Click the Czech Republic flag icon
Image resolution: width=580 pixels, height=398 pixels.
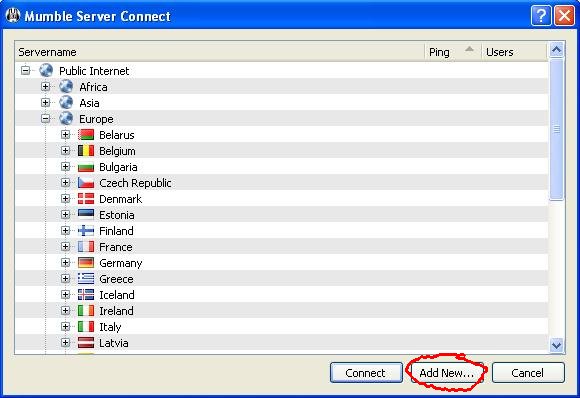(86, 183)
